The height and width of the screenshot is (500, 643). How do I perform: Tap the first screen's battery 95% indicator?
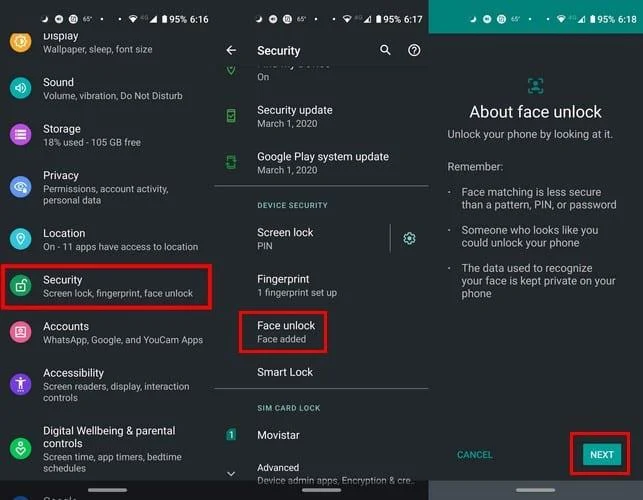[x=174, y=19]
